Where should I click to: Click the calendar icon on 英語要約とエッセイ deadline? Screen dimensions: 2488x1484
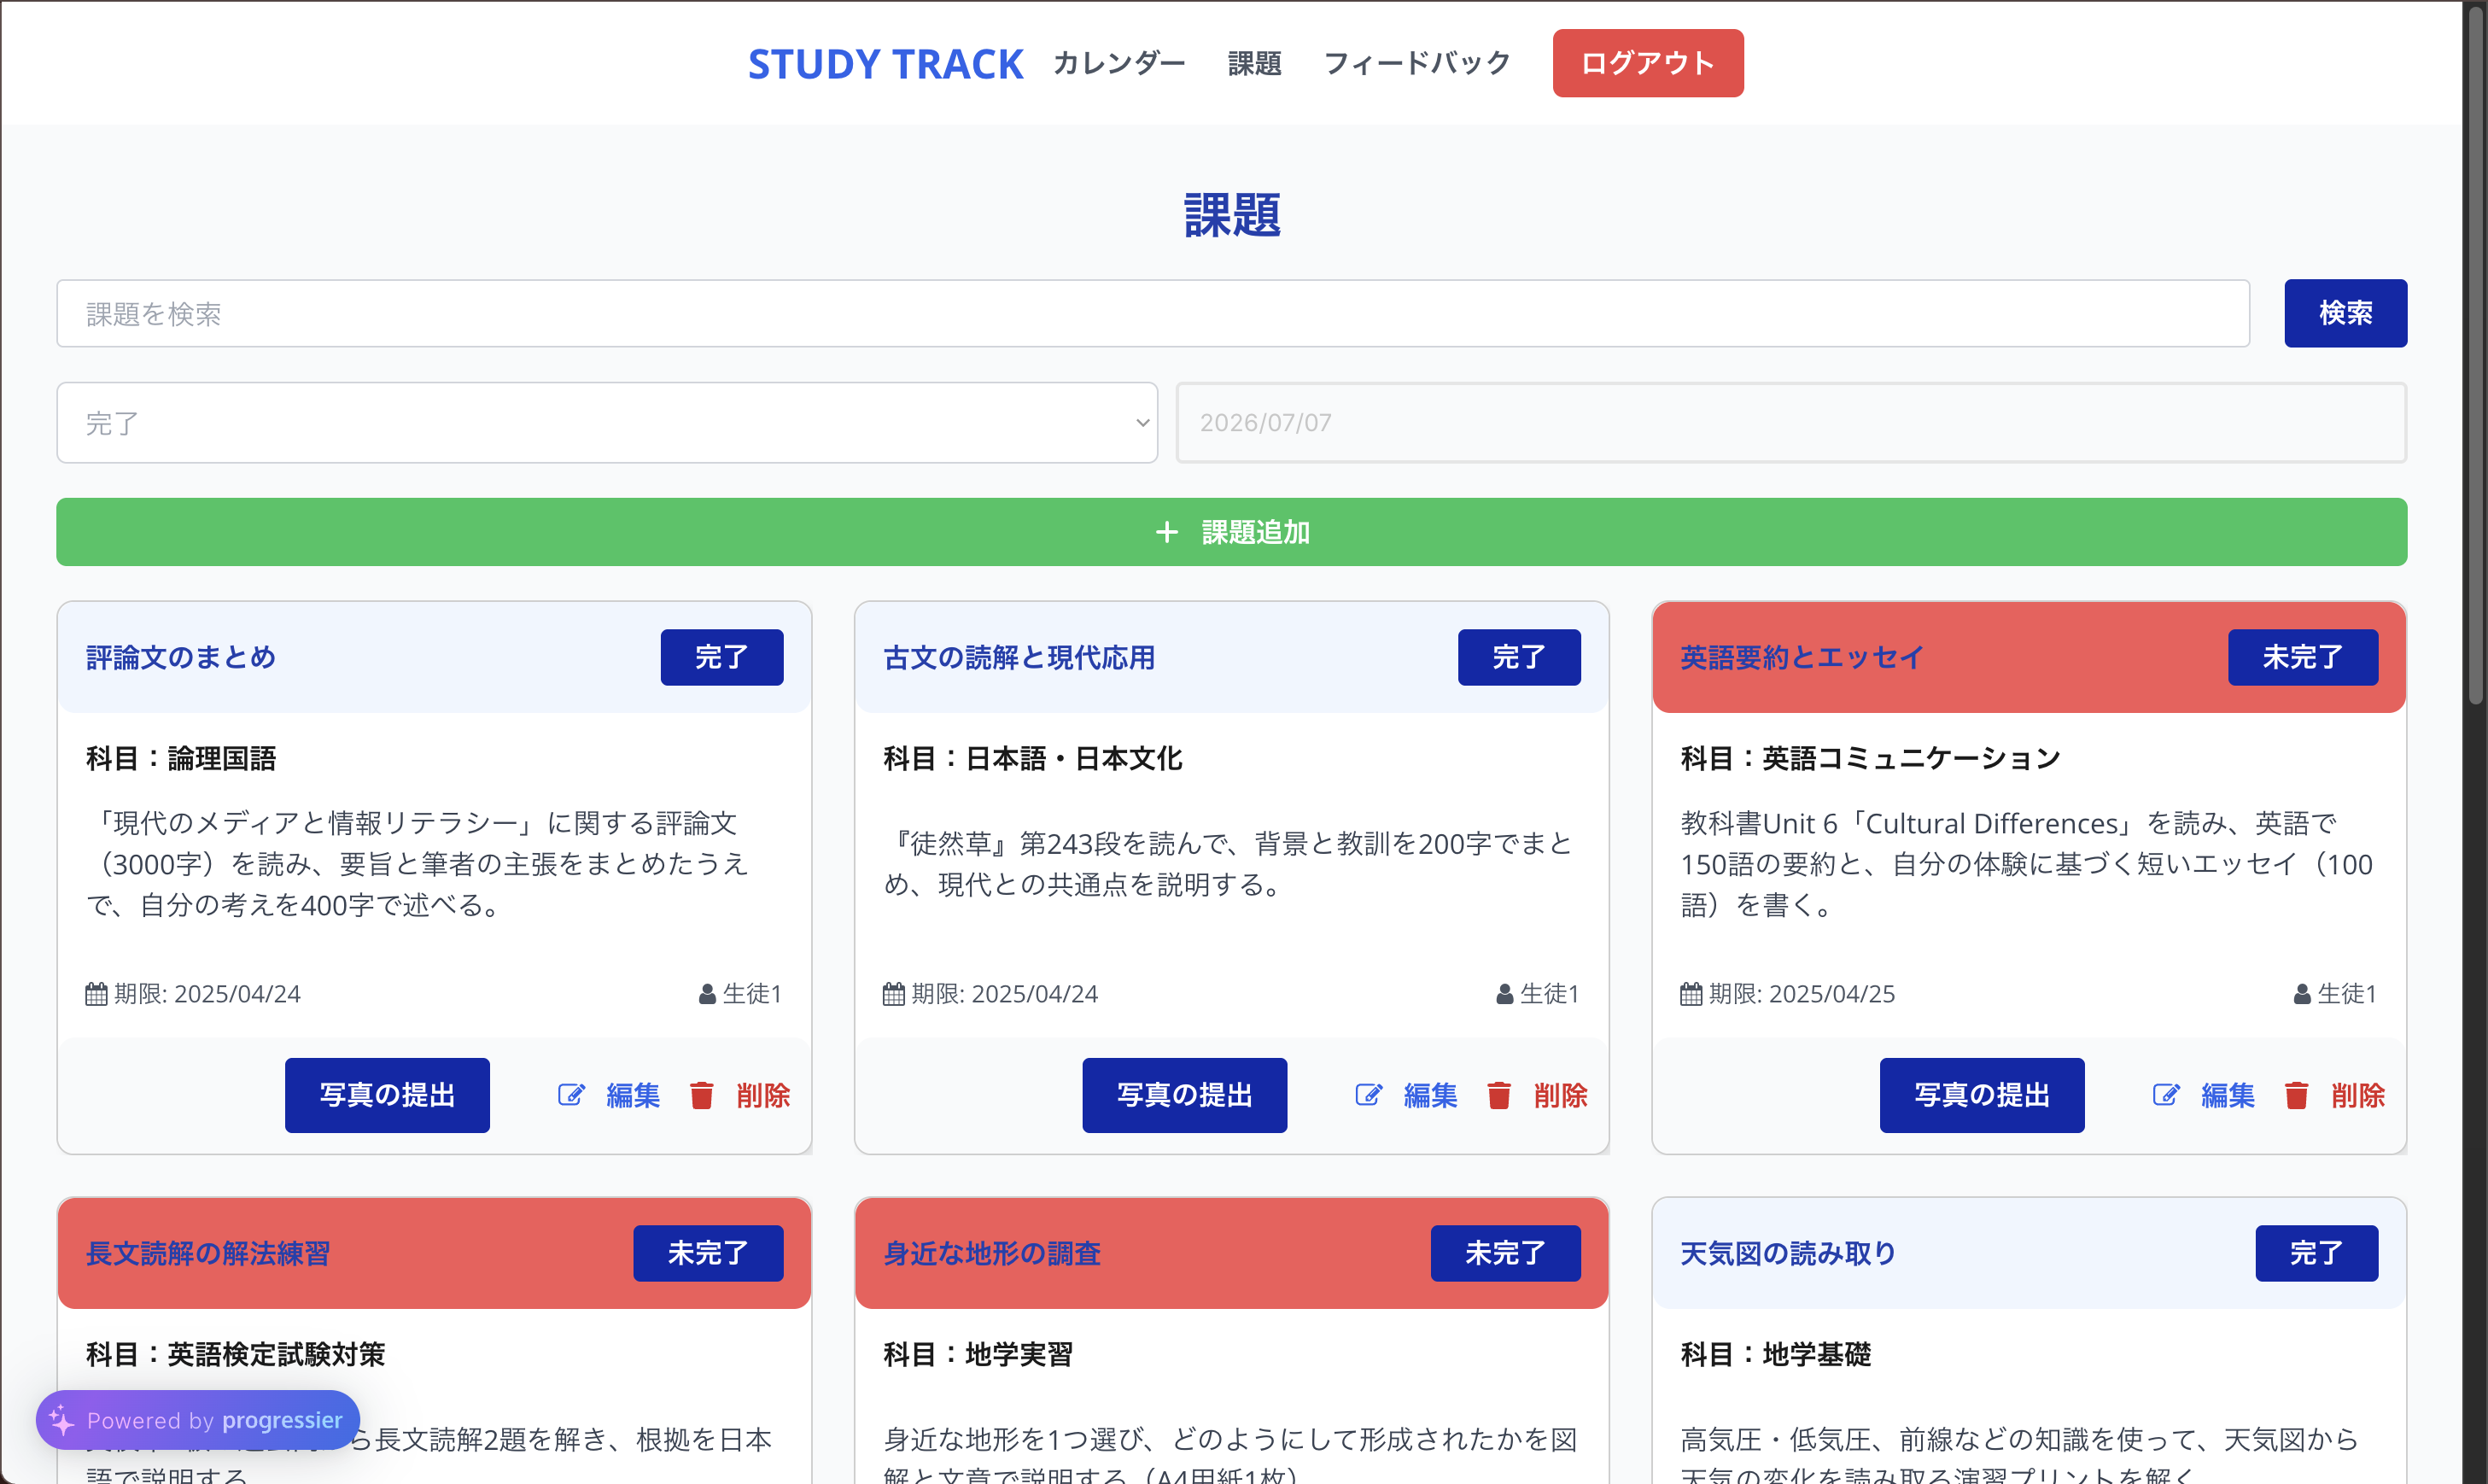point(1691,994)
